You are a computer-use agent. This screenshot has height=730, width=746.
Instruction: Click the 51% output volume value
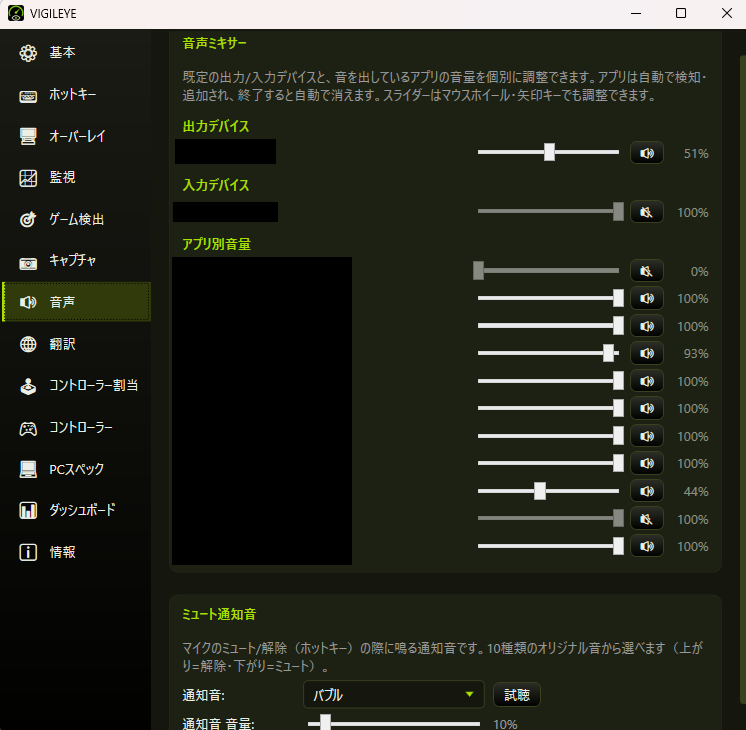coord(696,154)
